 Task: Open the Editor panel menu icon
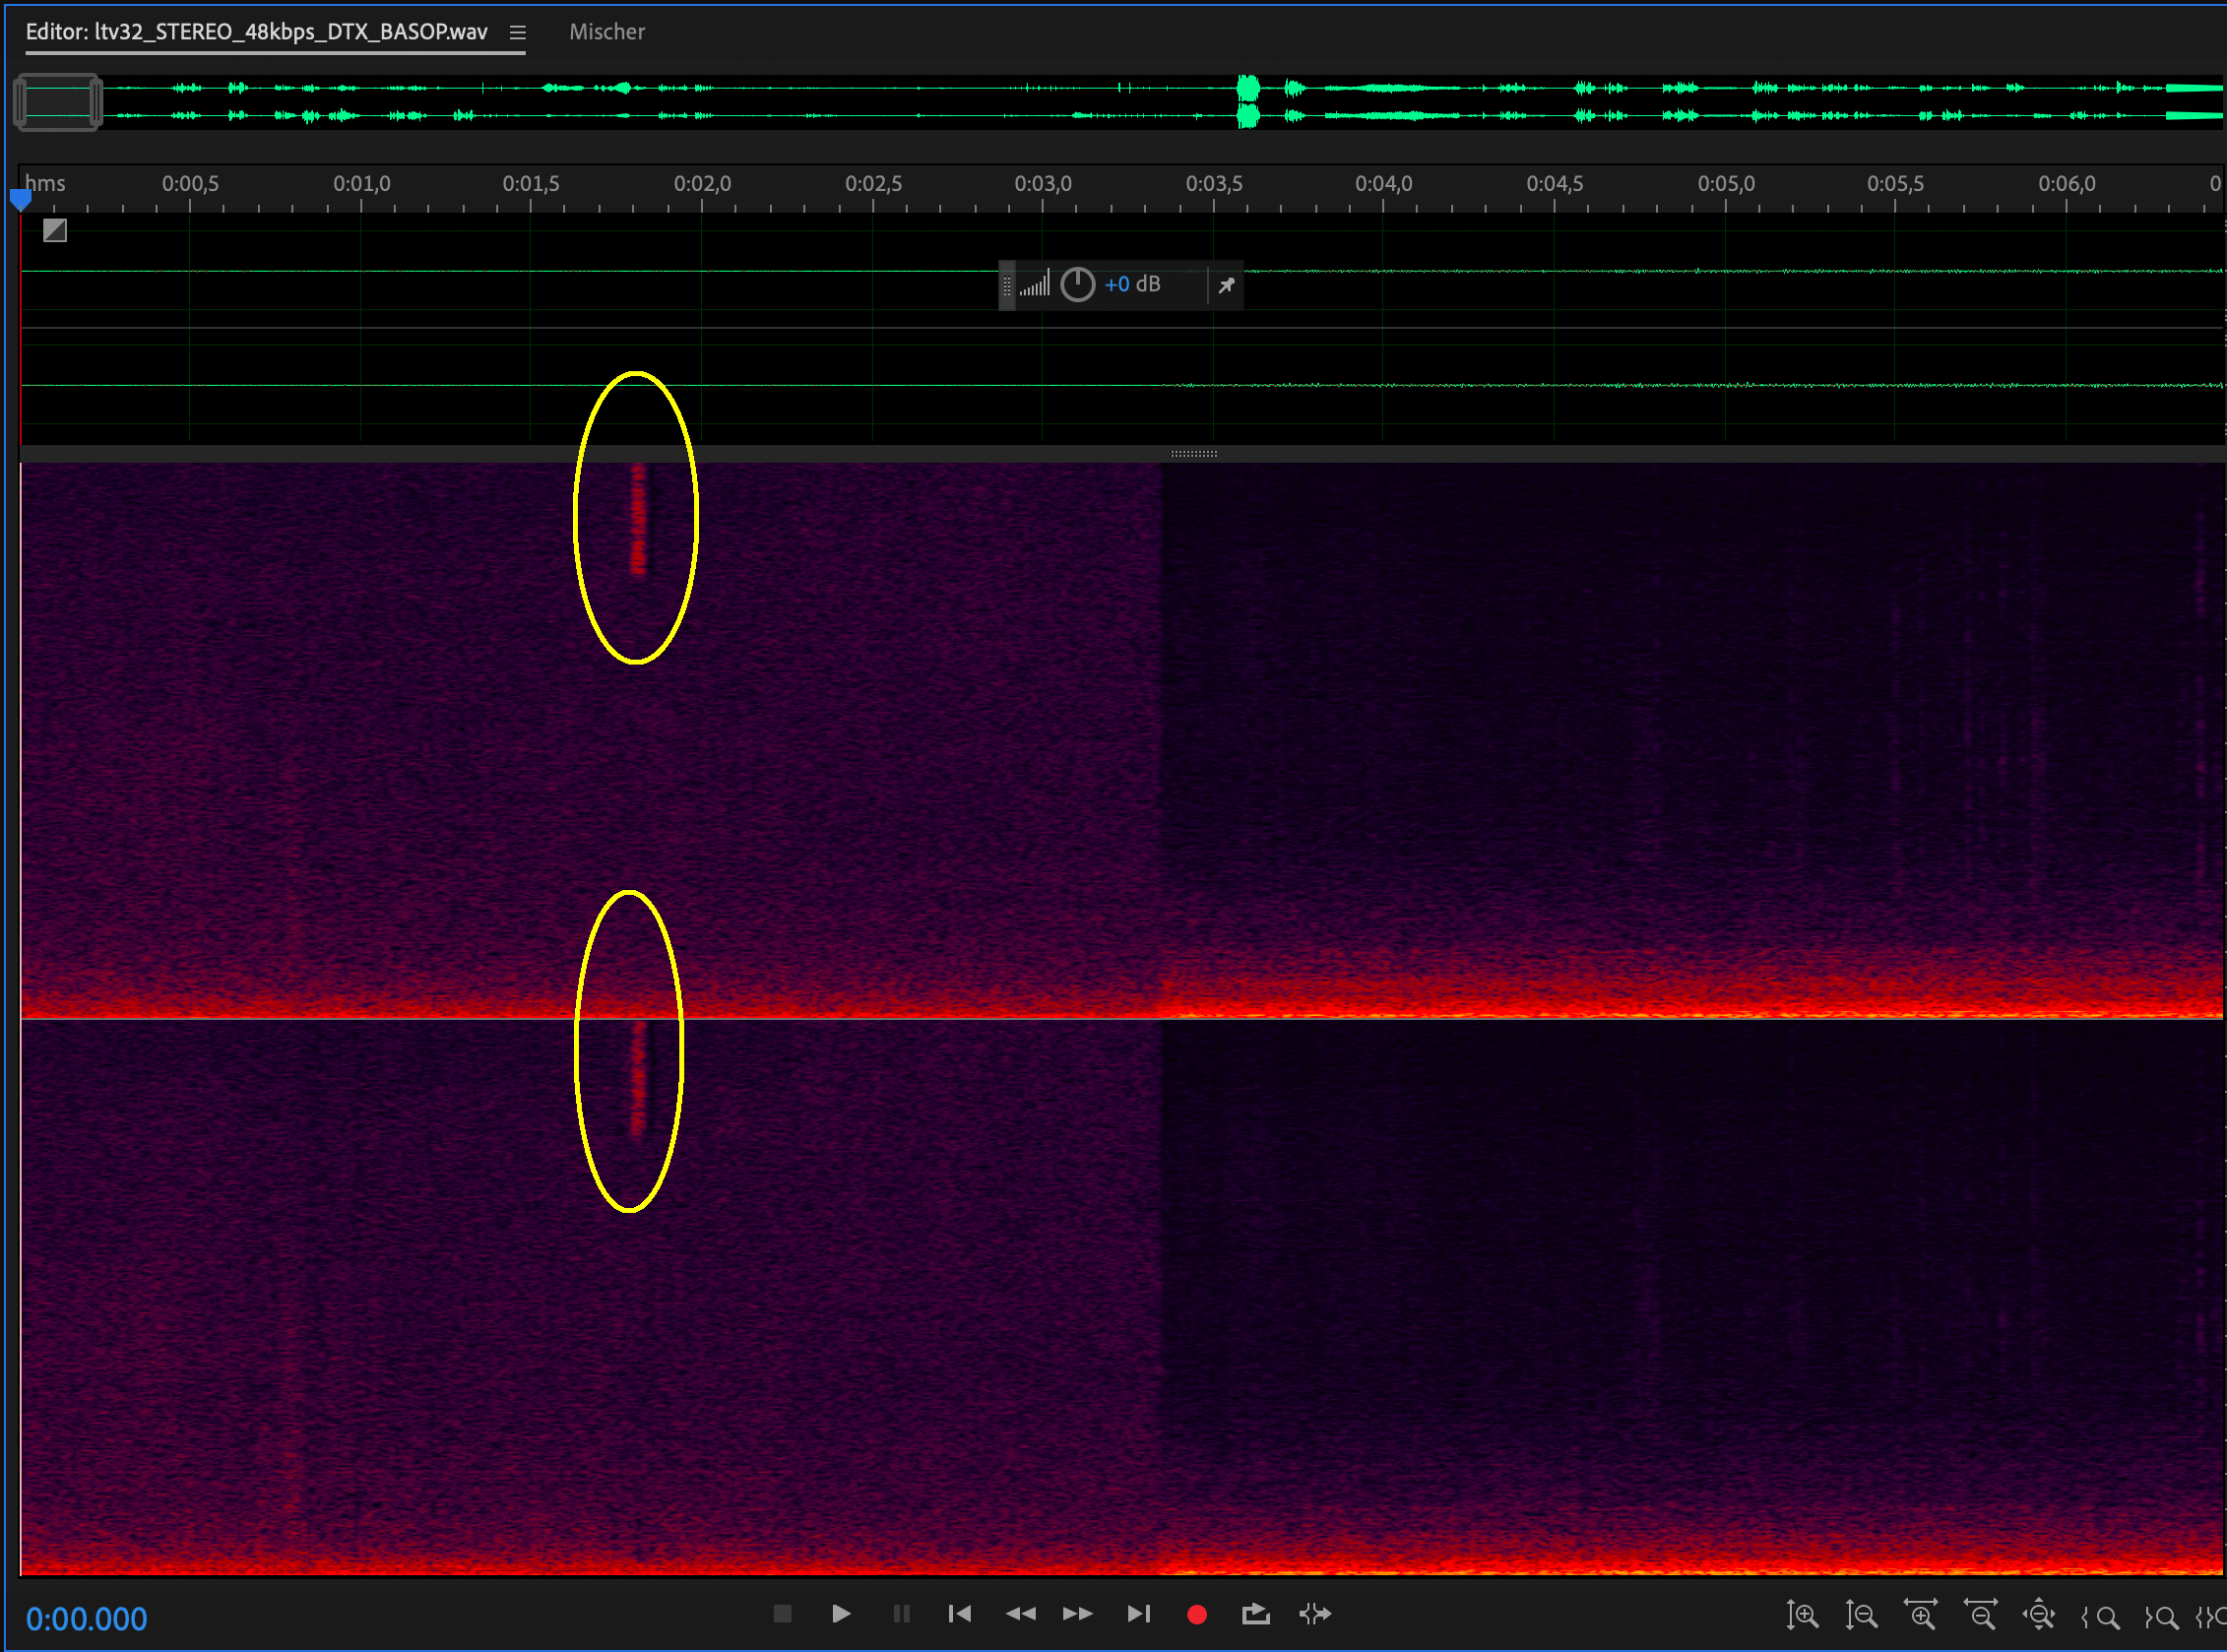pos(517,33)
